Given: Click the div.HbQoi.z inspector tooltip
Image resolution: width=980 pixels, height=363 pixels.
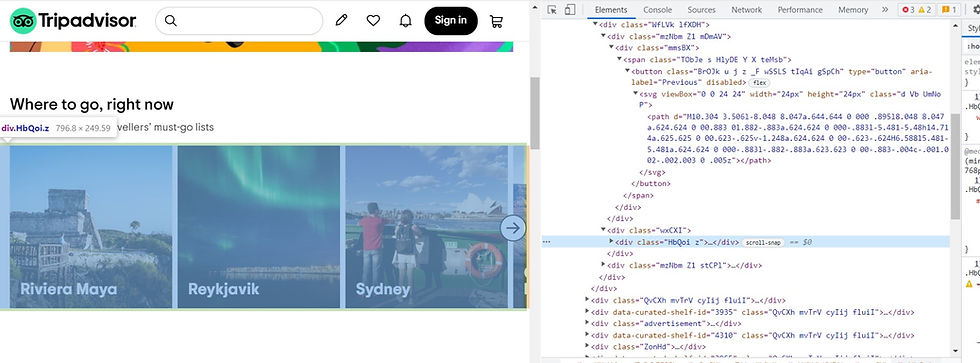Looking at the screenshot, I should pyautogui.click(x=58, y=128).
